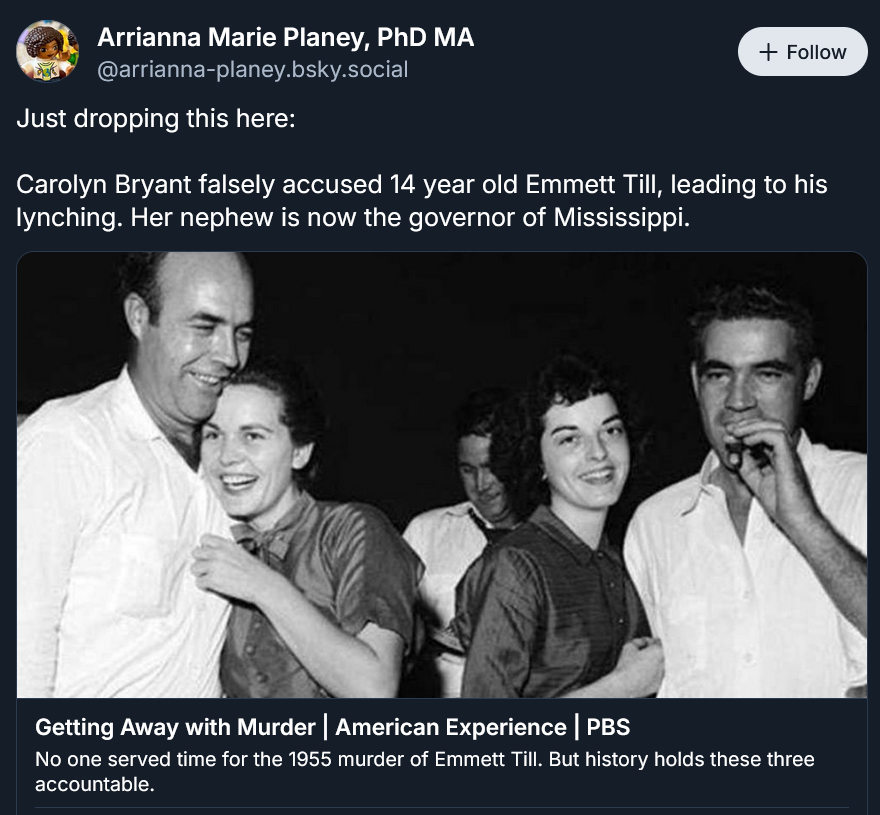The height and width of the screenshot is (815, 880).
Task: Click "PBS" at end of card title
Action: click(x=608, y=727)
